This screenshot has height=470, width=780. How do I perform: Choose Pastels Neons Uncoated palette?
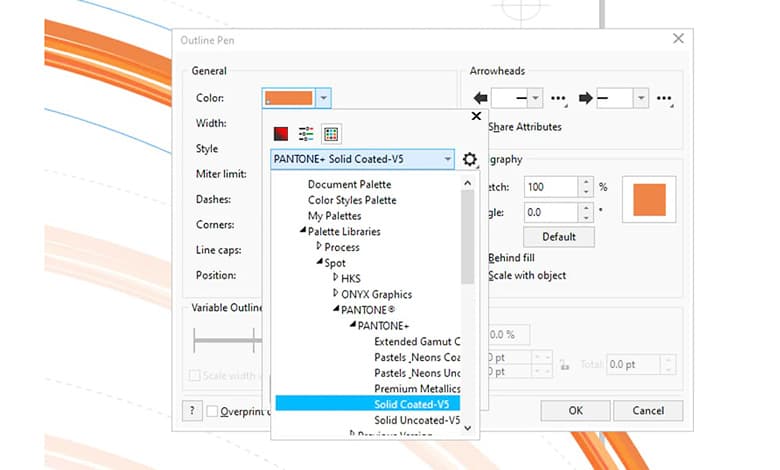[x=417, y=373]
